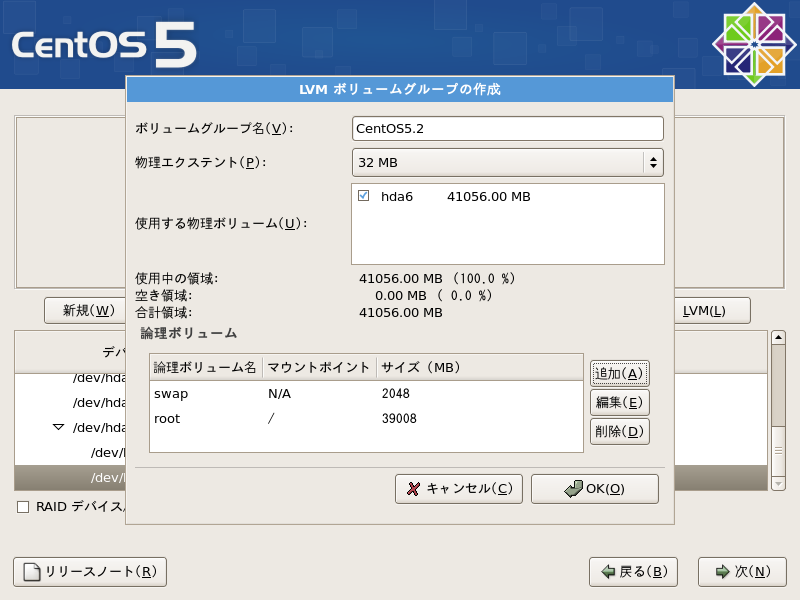The image size is (800, 600).
Task: Click the 編集(E) edit button
Action: [620, 403]
